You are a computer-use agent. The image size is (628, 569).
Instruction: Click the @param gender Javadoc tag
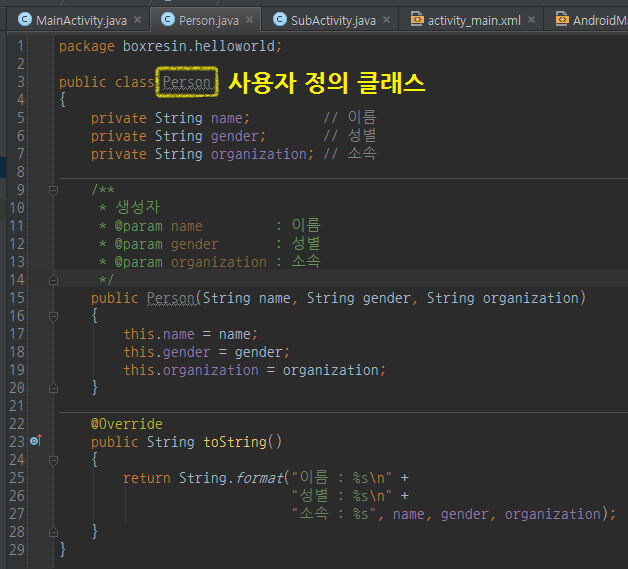point(167,244)
